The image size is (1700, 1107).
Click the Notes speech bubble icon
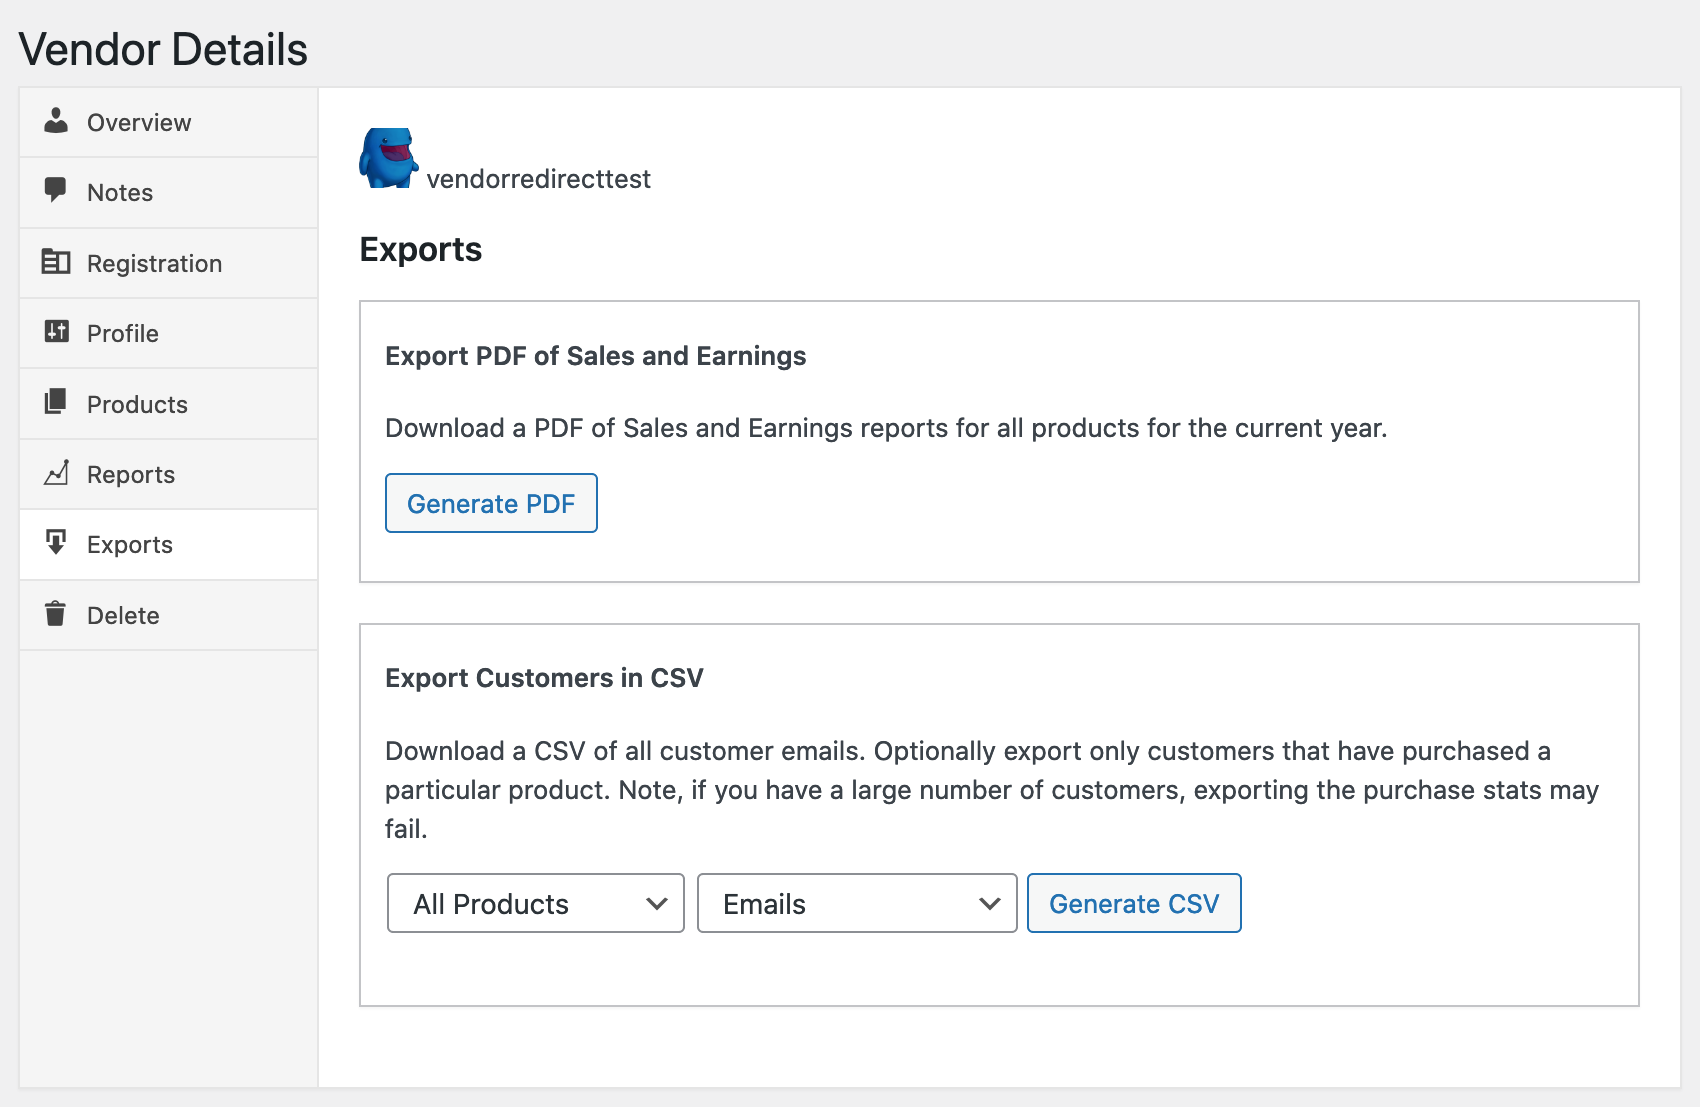click(56, 190)
